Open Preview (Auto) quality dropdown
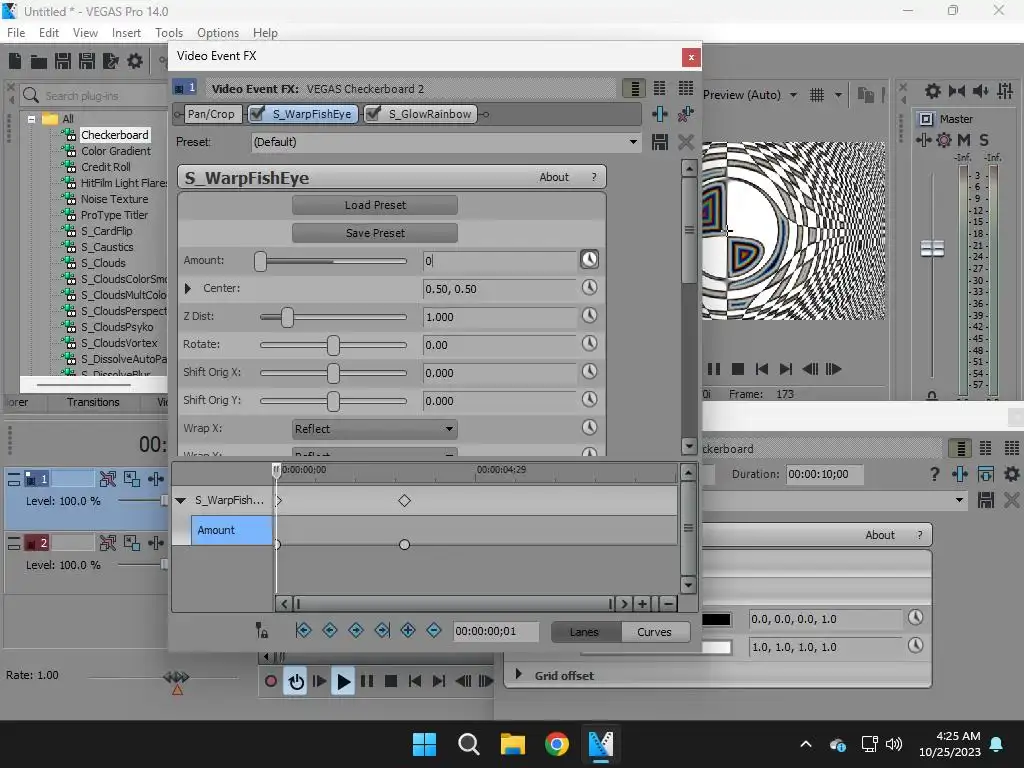This screenshot has width=1024, height=768. [793, 95]
